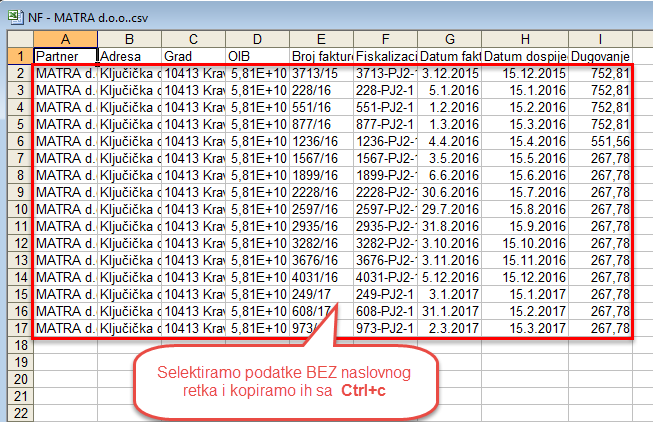This screenshot has height=422, width=653.
Task: Select column E header
Action: pyautogui.click(x=322, y=40)
